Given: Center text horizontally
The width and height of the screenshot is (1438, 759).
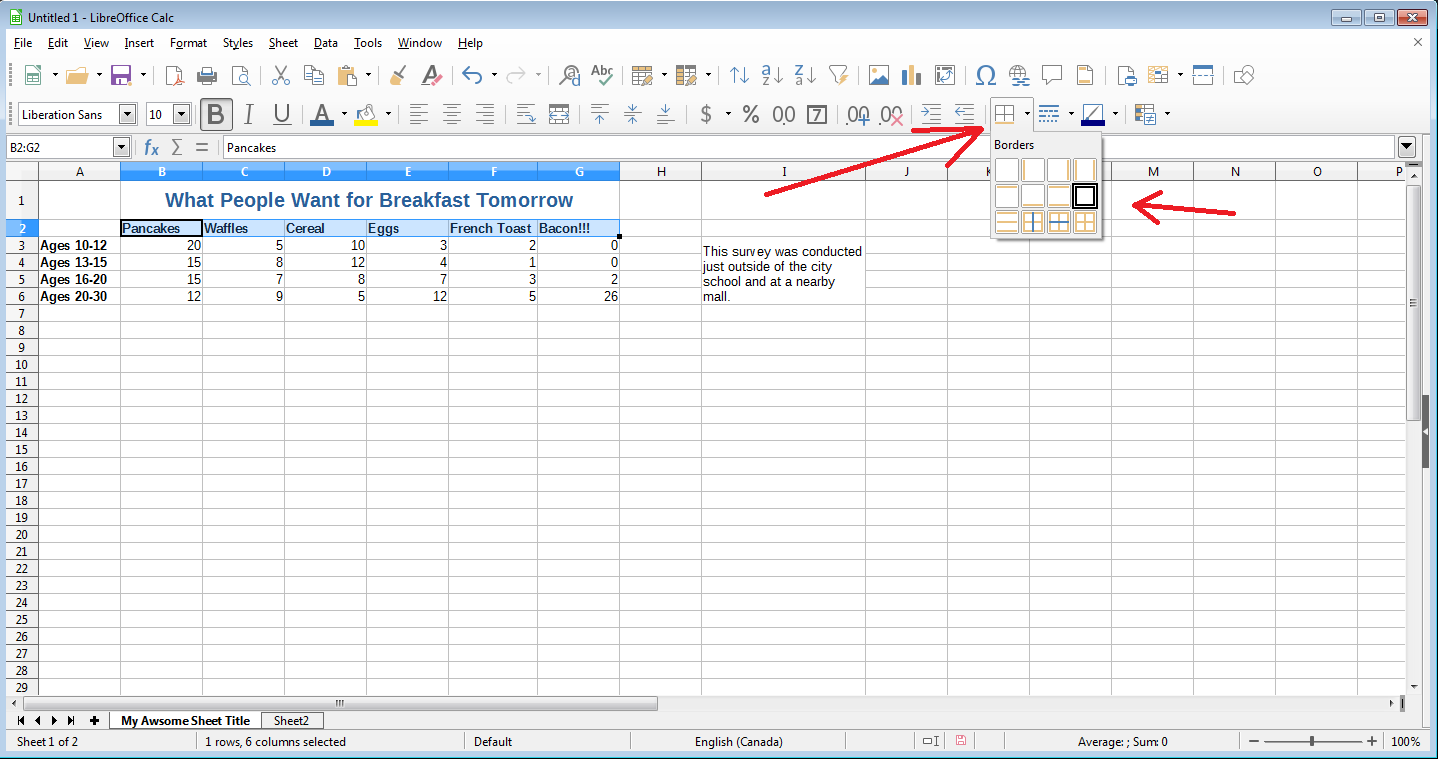Looking at the screenshot, I should tap(452, 114).
